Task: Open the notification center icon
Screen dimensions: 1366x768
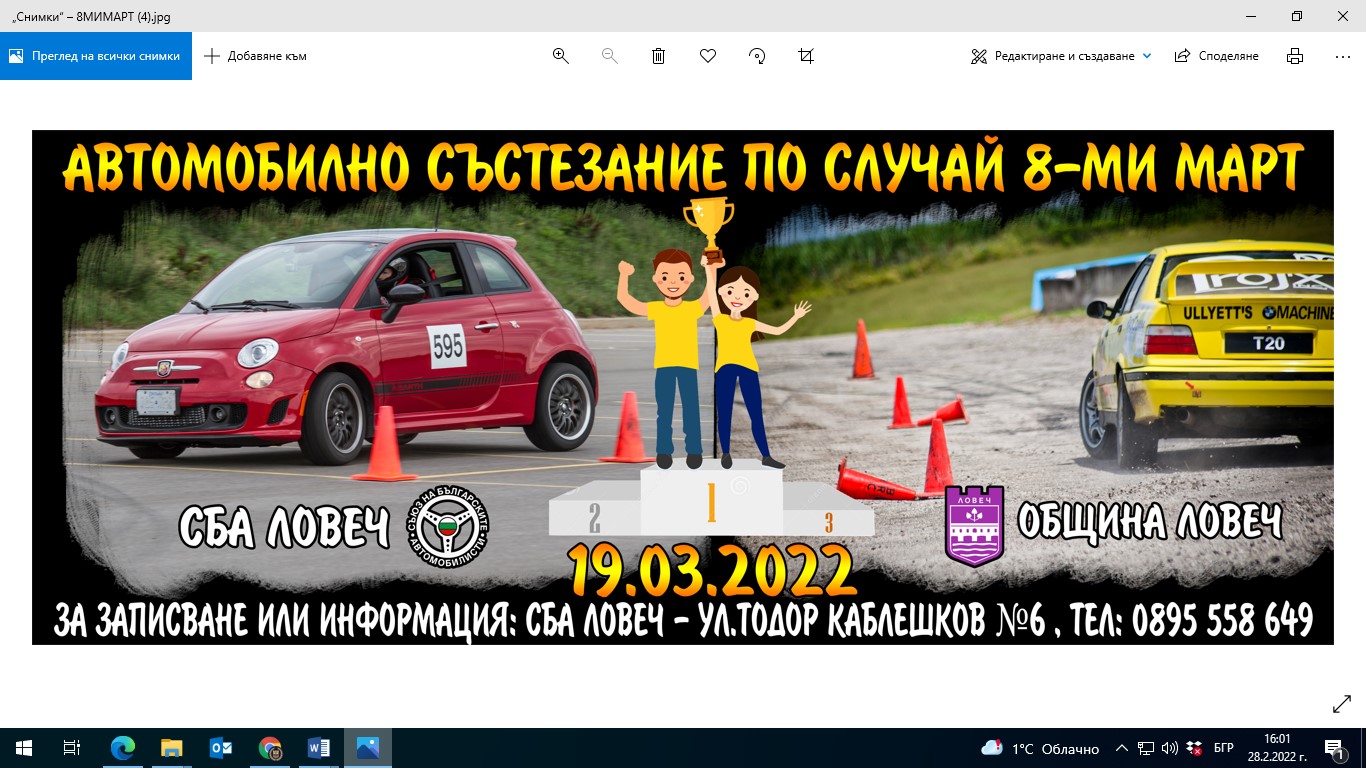Action: coord(1335,748)
